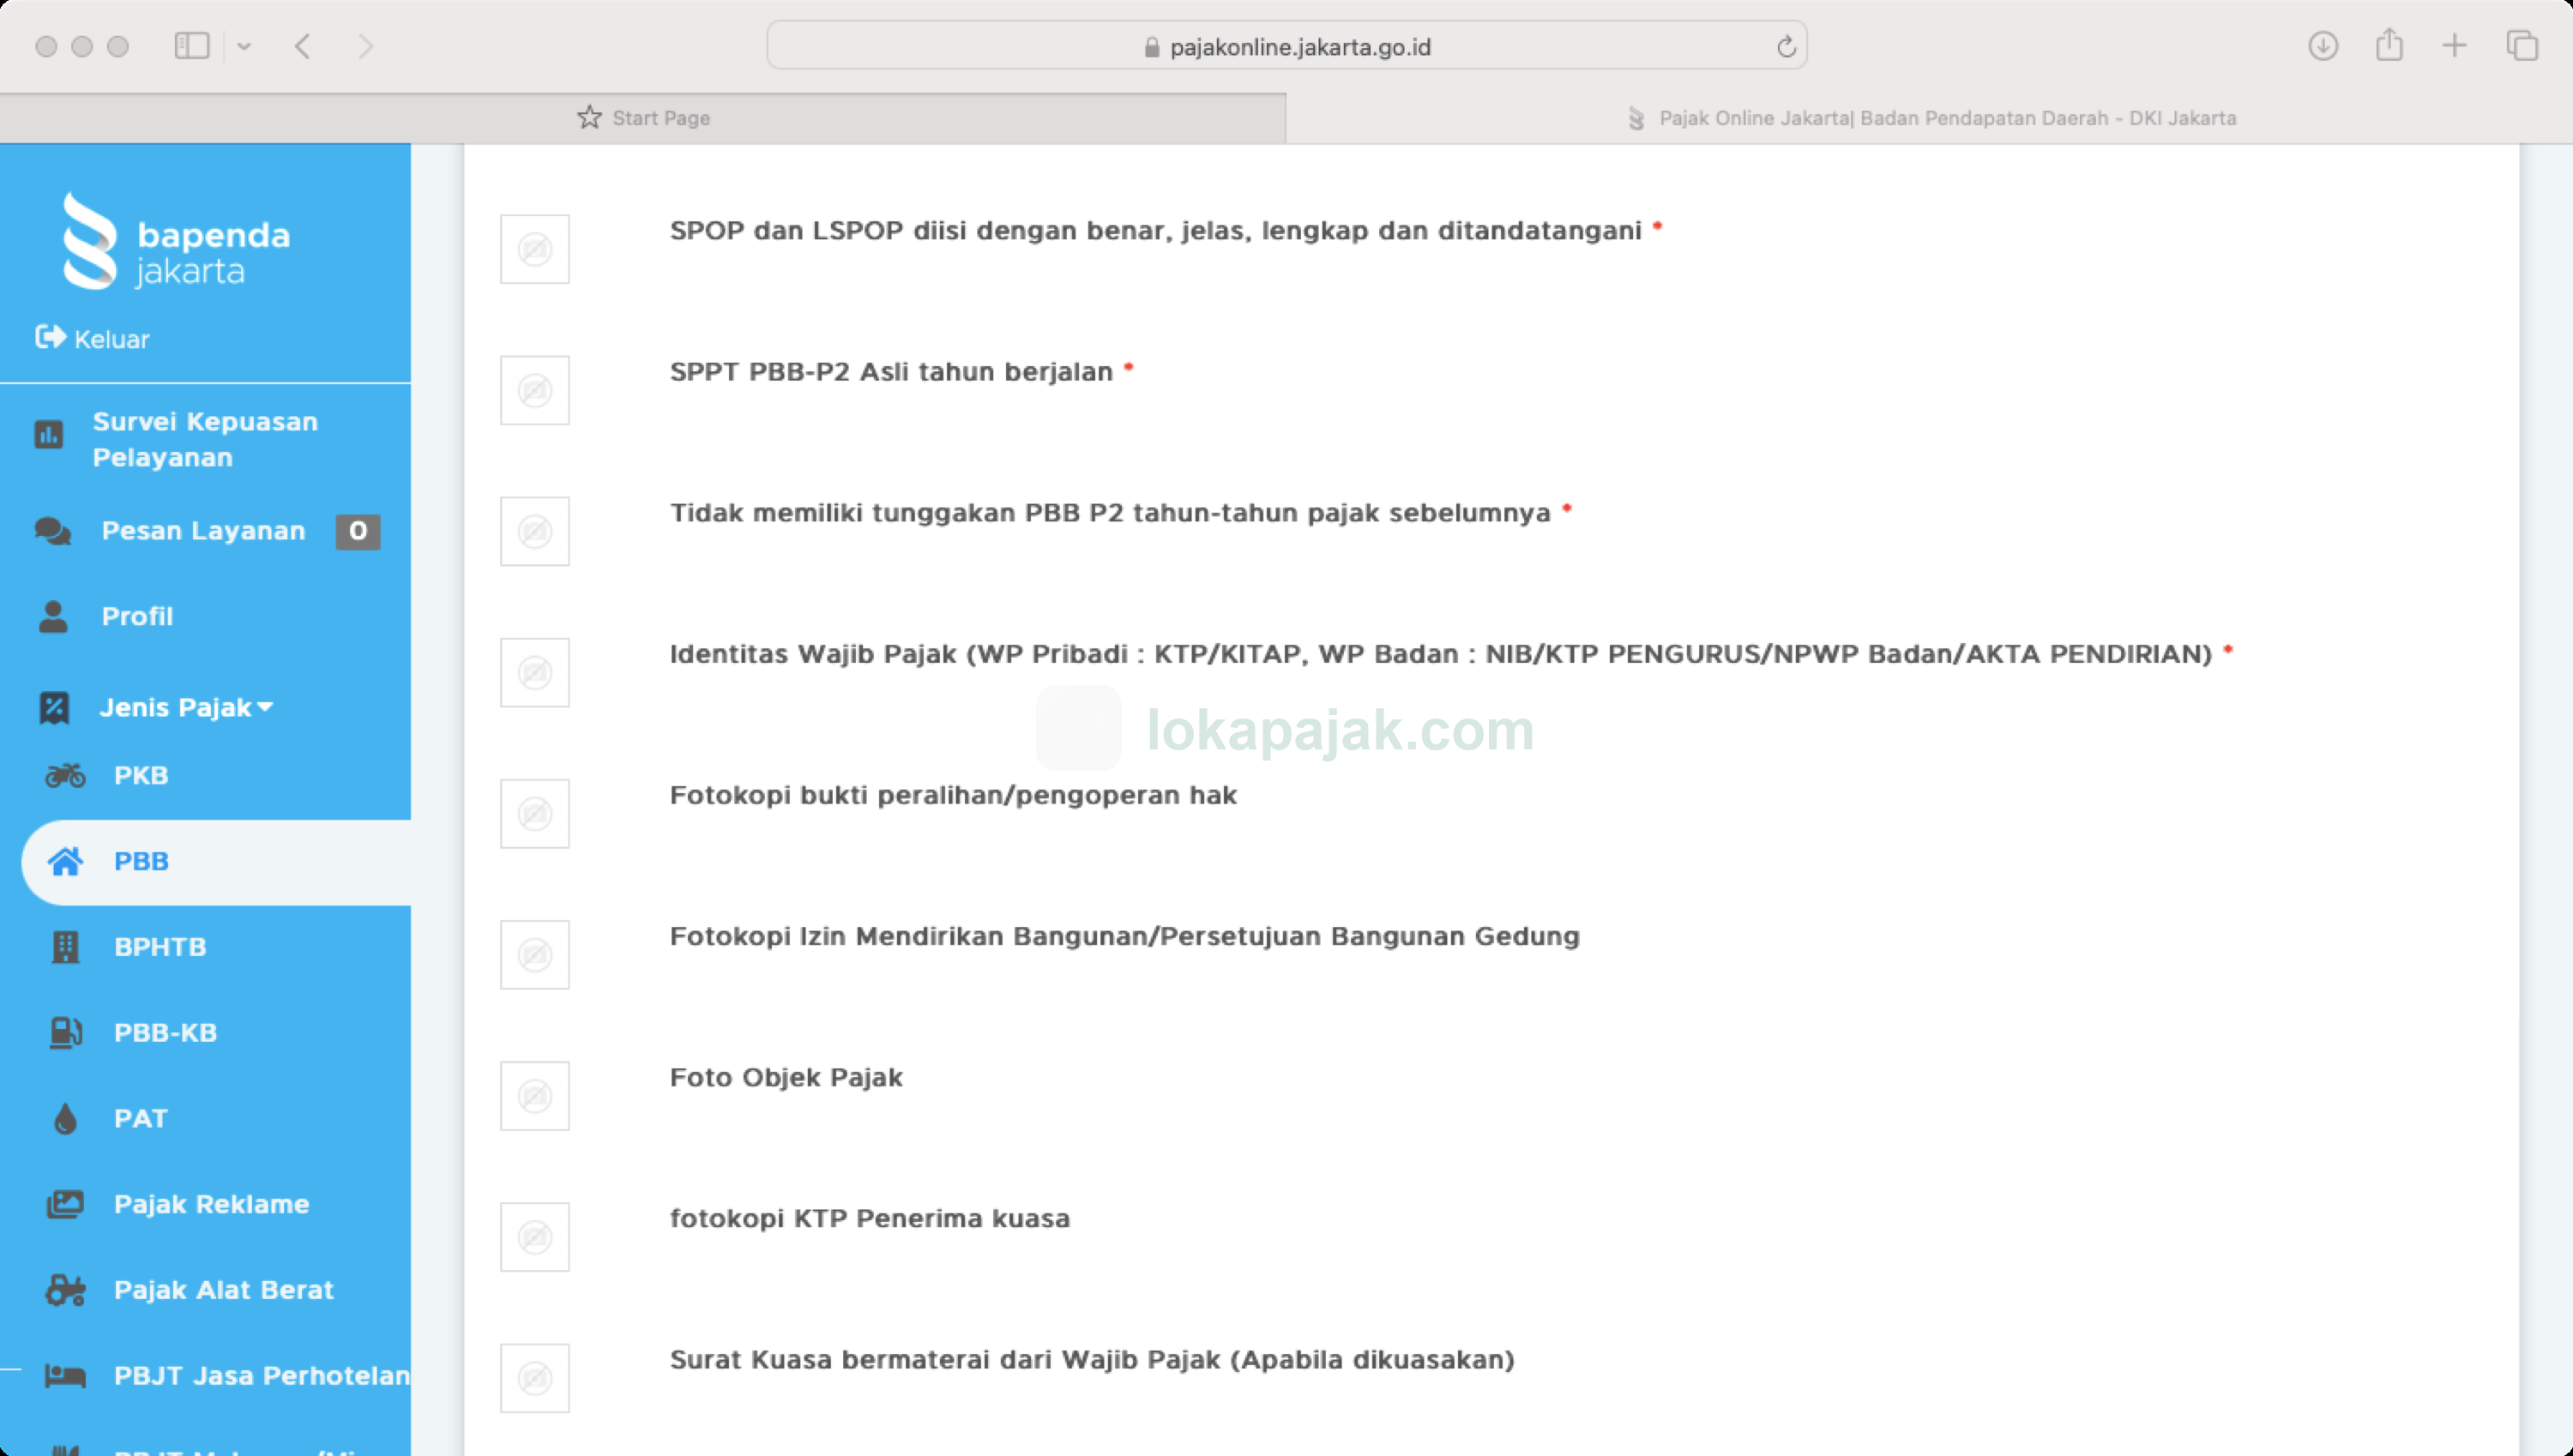Click the PKB motorcycle icon
The height and width of the screenshot is (1456, 2573).
65,775
